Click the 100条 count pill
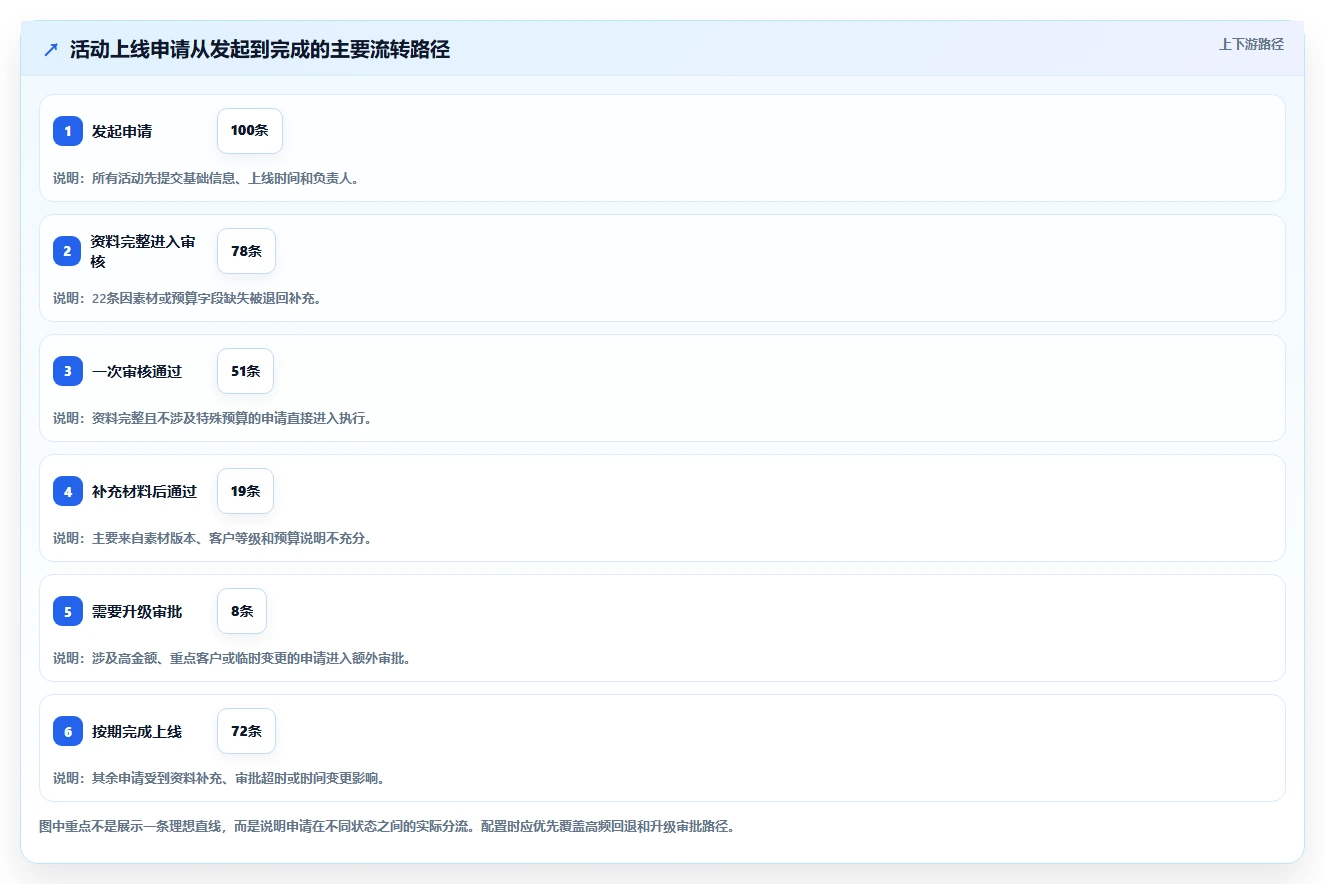The height and width of the screenshot is (884, 1325). pyautogui.click(x=250, y=131)
